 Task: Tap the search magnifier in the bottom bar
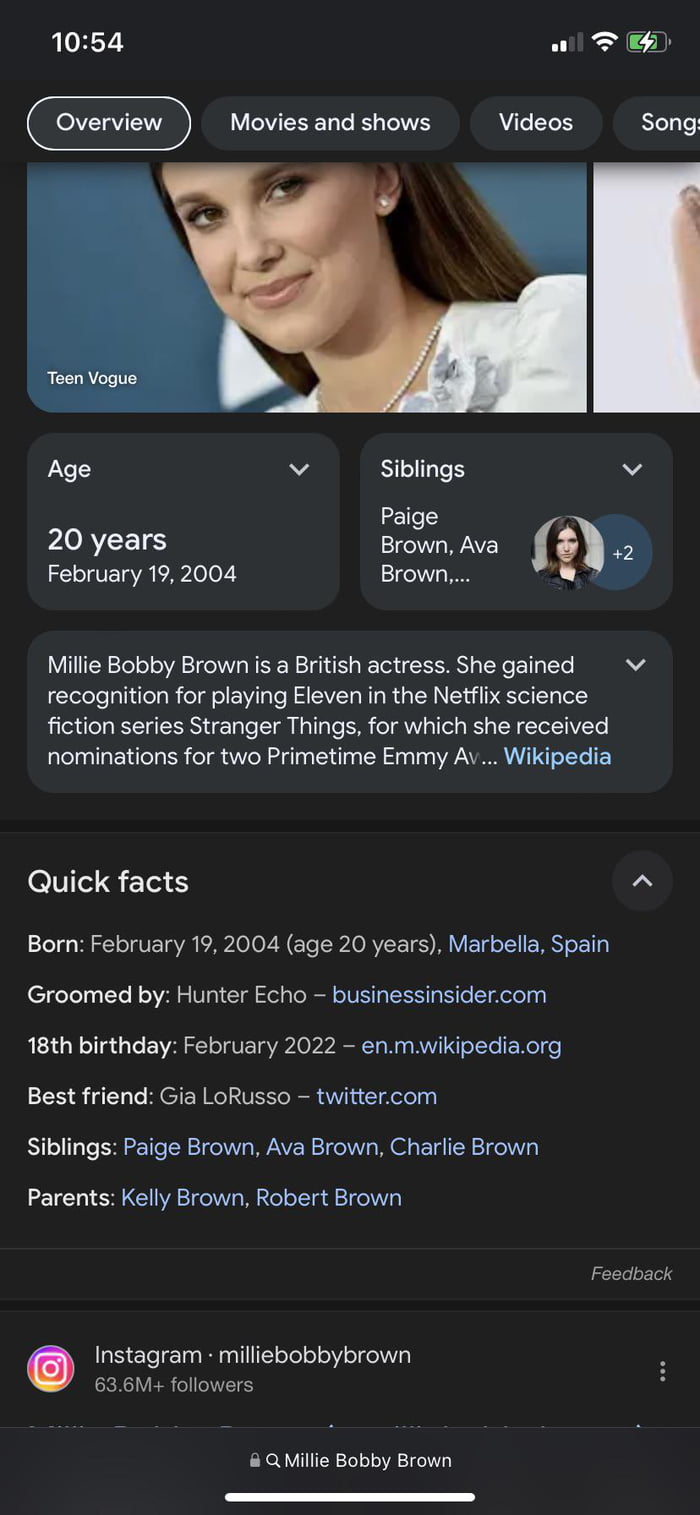click(x=272, y=1460)
